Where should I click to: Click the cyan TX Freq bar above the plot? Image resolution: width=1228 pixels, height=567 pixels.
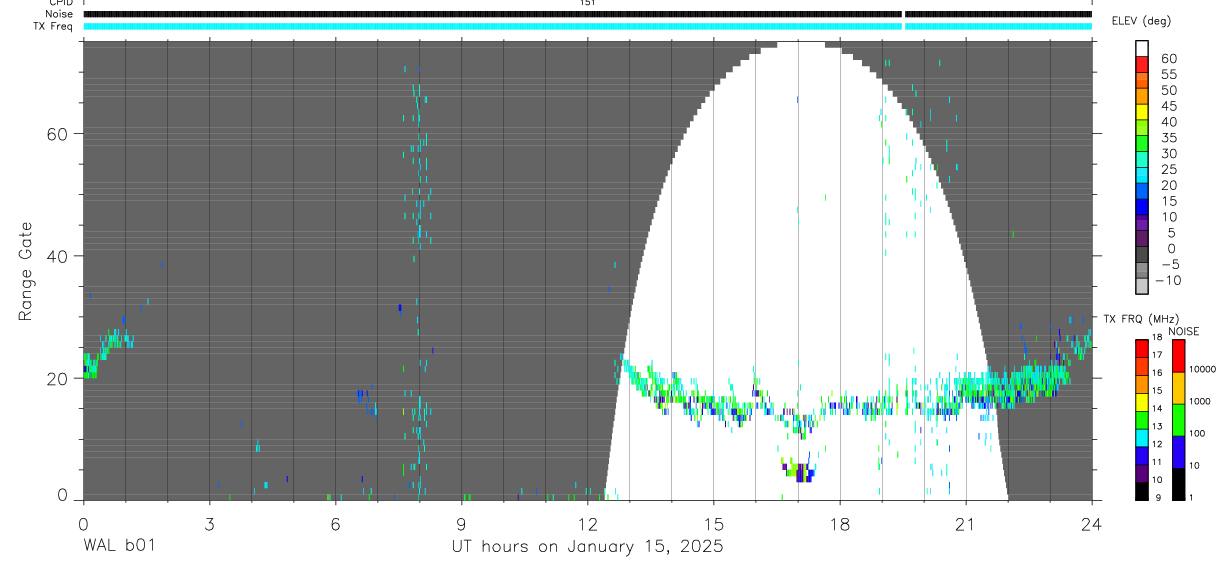click(588, 26)
